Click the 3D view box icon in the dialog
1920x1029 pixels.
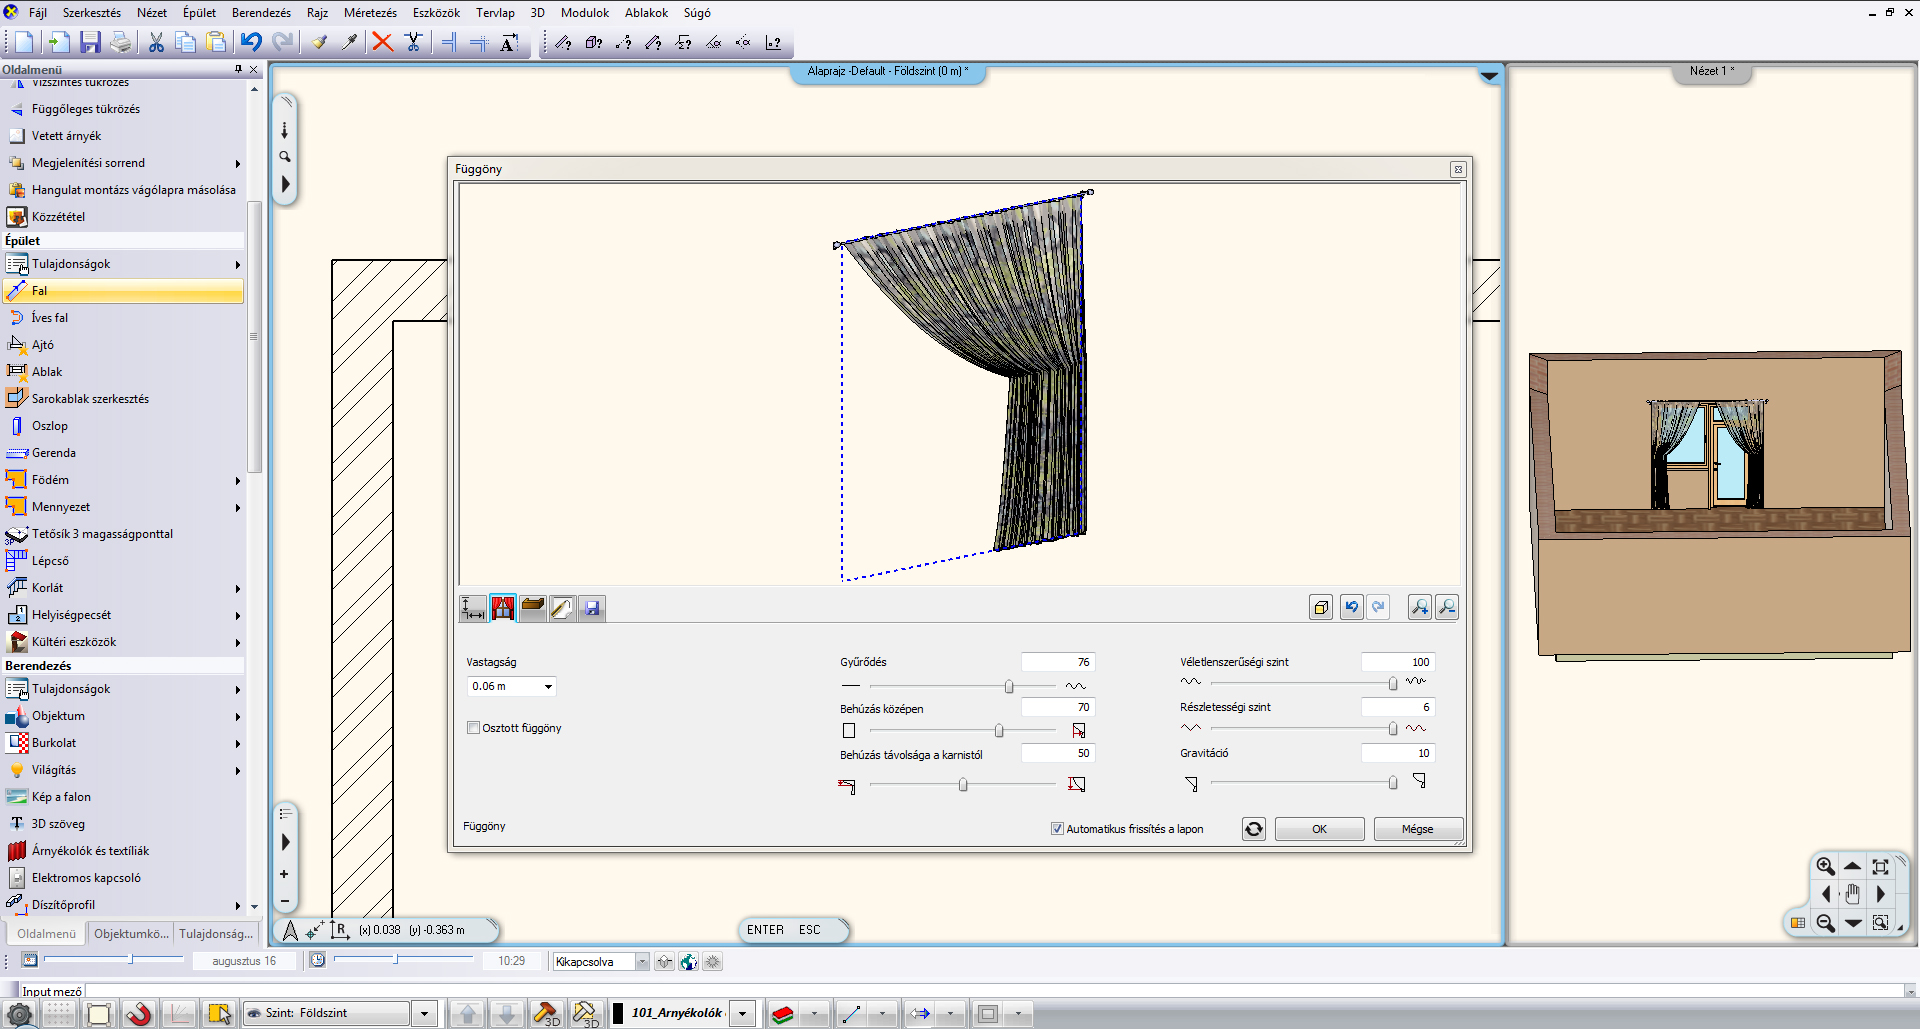[x=1321, y=607]
